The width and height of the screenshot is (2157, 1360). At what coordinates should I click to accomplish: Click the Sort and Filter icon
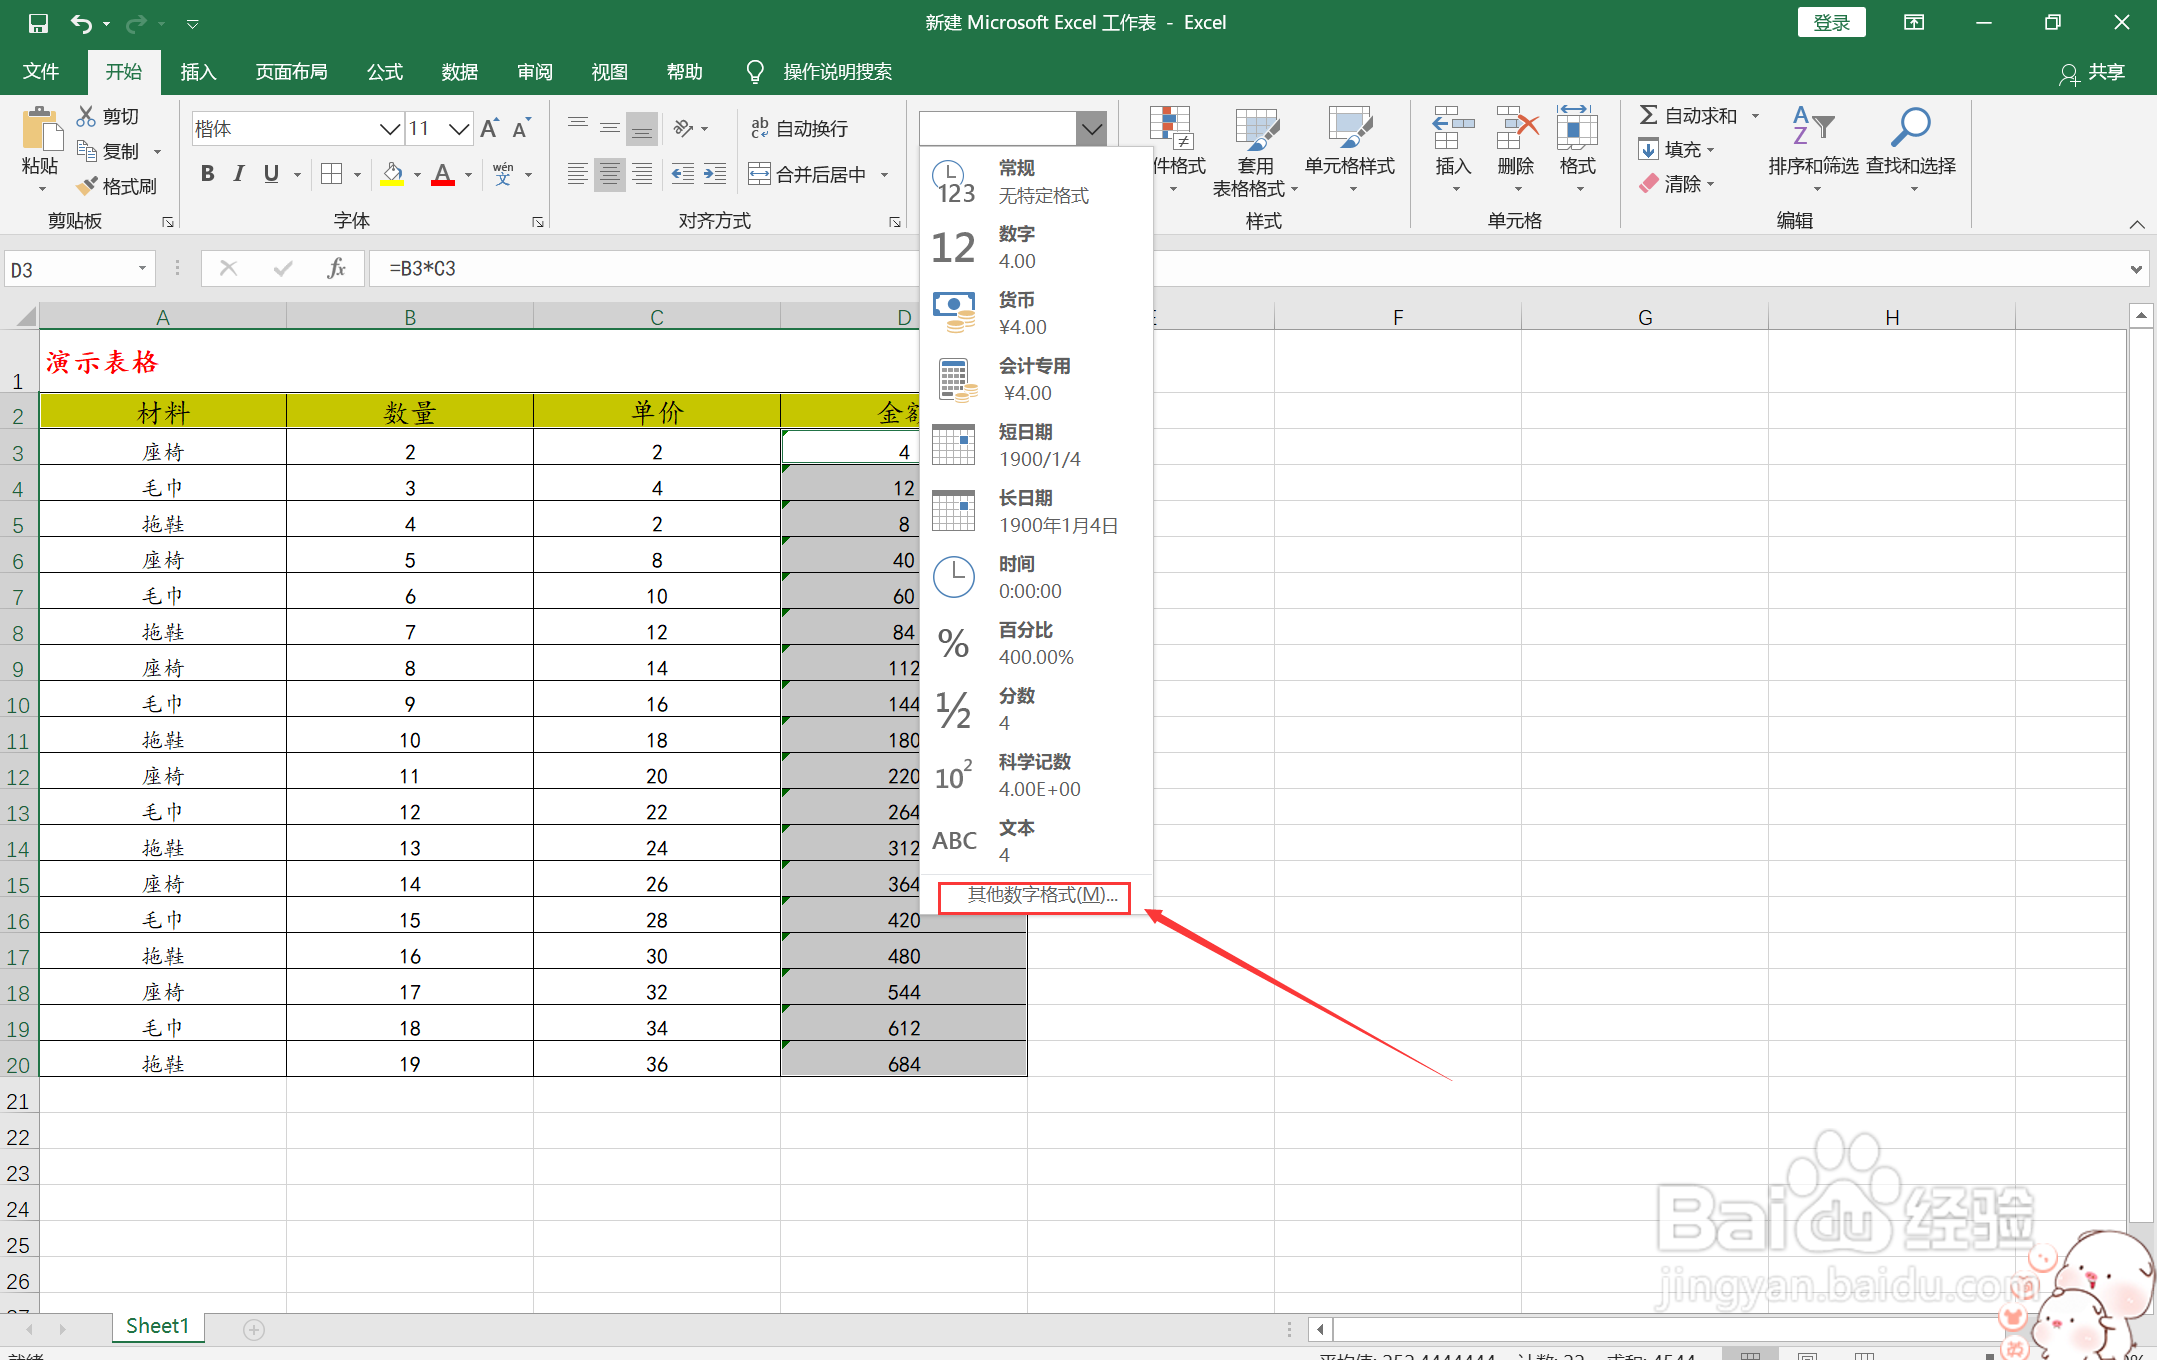tap(1812, 127)
